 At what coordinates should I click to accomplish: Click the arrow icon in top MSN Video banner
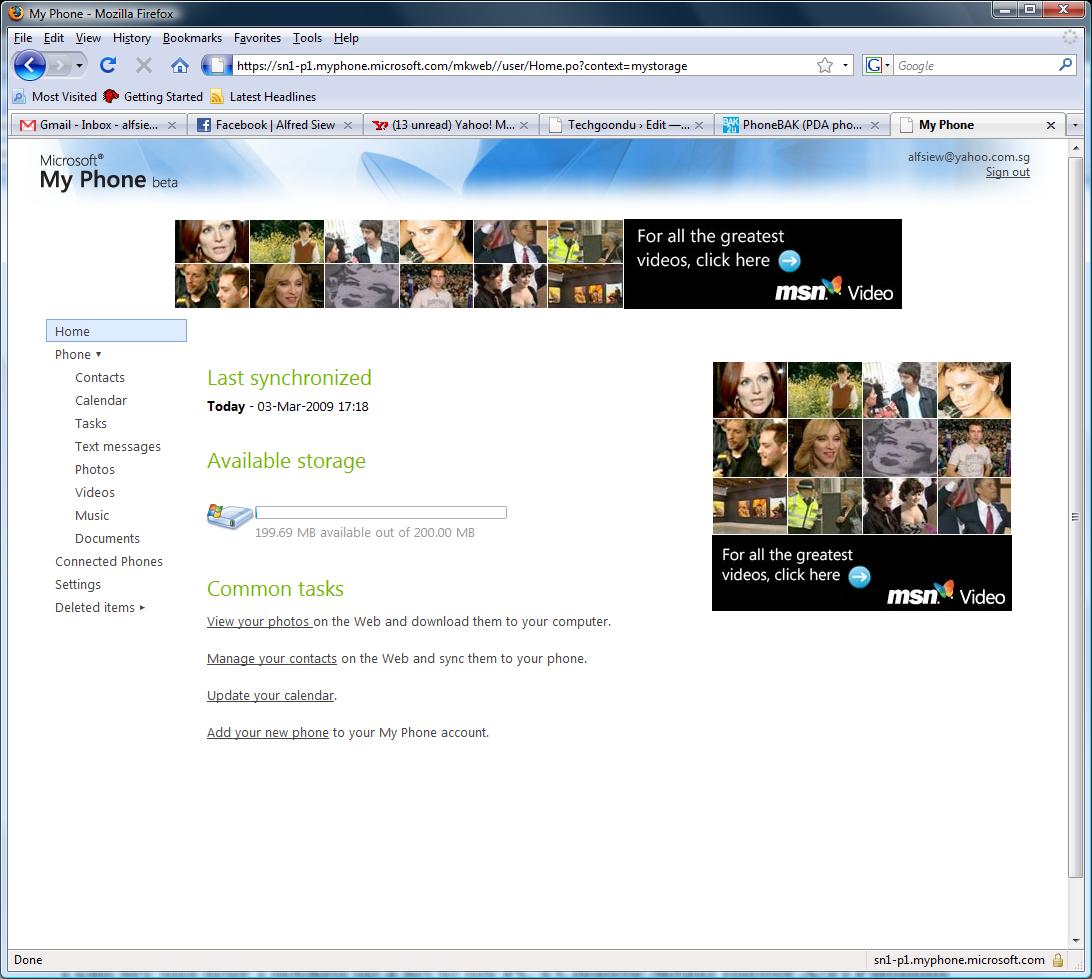click(x=789, y=261)
